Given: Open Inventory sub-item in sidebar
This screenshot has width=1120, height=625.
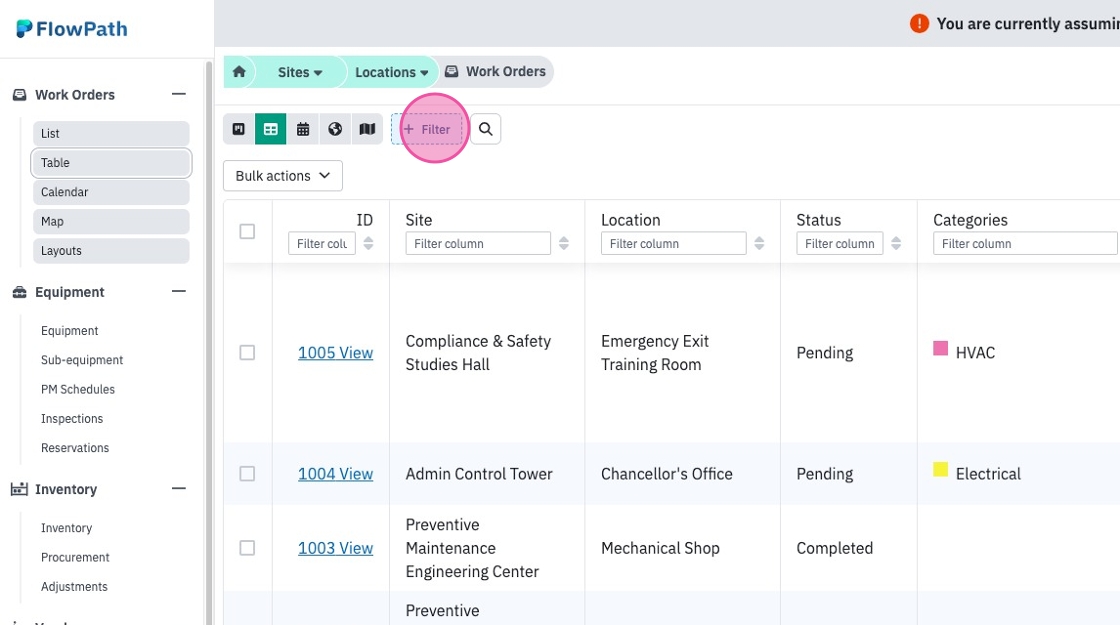Looking at the screenshot, I should 66,528.
